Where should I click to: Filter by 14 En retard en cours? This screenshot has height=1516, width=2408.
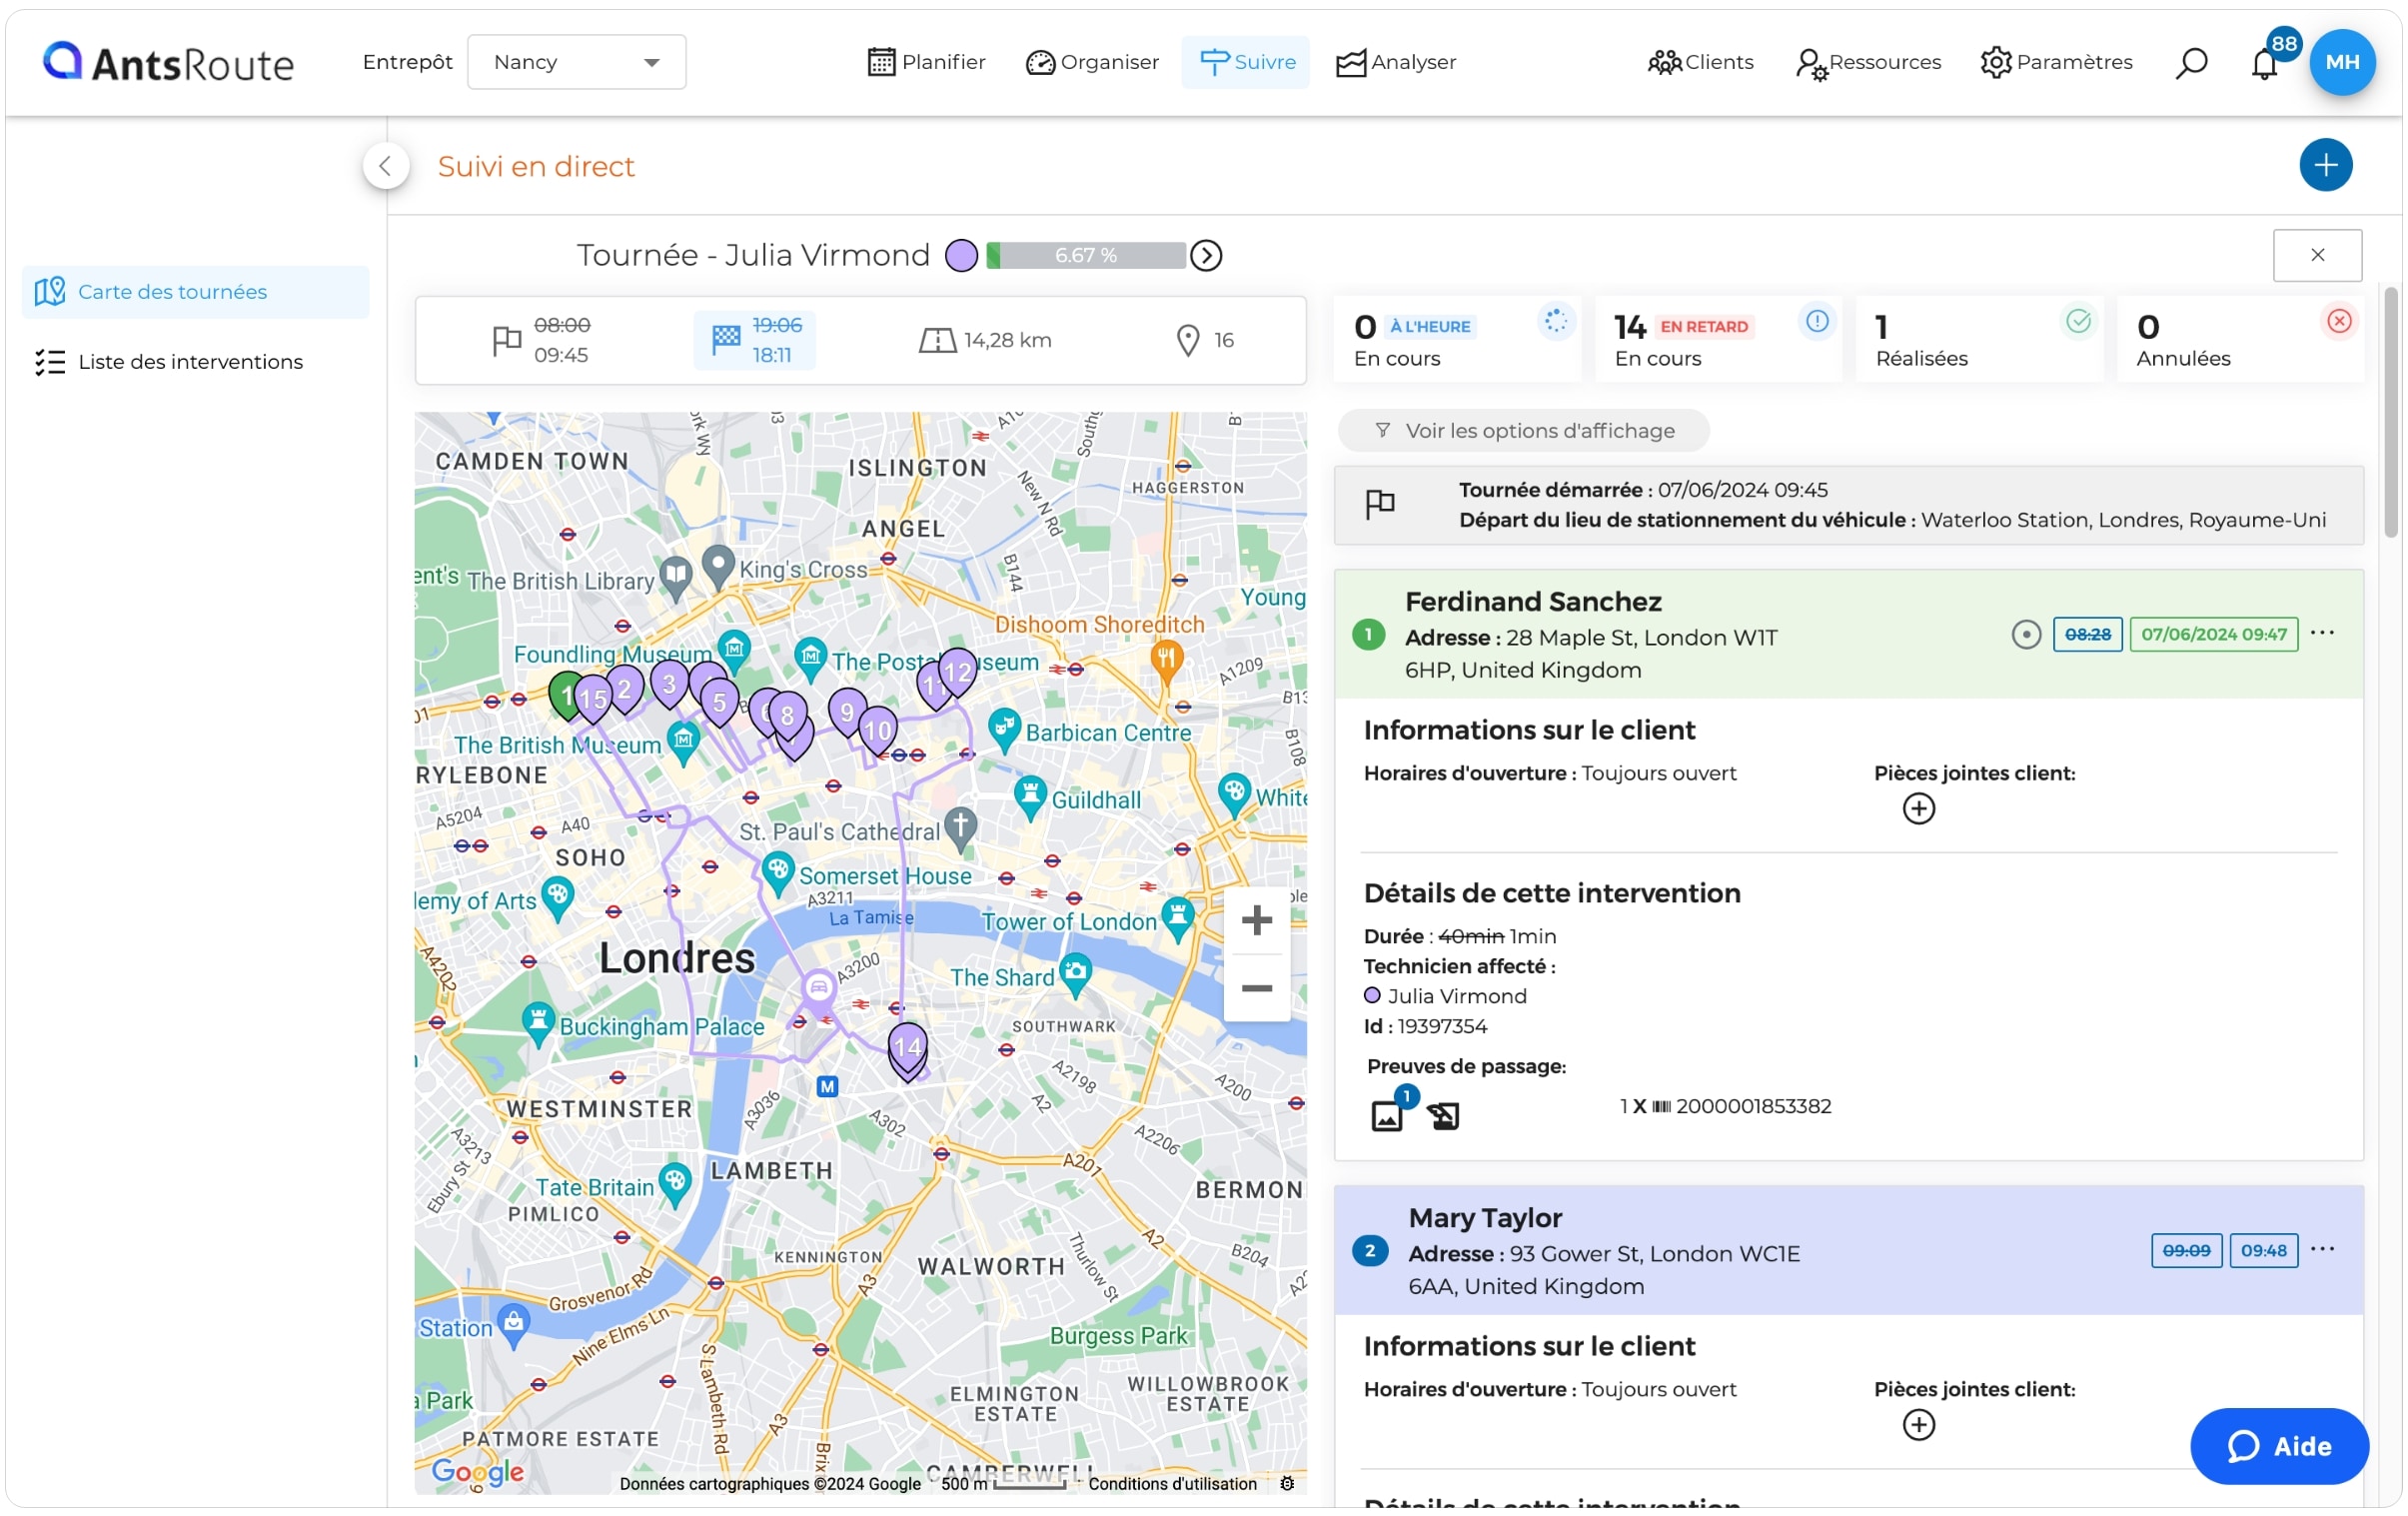coord(1718,340)
